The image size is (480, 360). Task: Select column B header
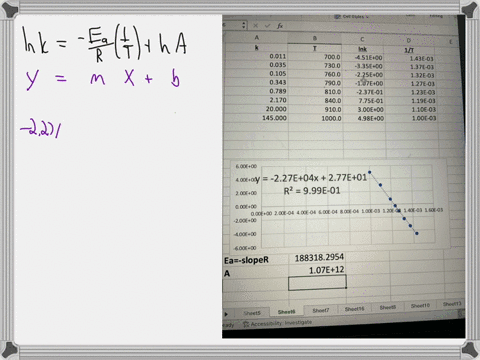click(x=315, y=38)
